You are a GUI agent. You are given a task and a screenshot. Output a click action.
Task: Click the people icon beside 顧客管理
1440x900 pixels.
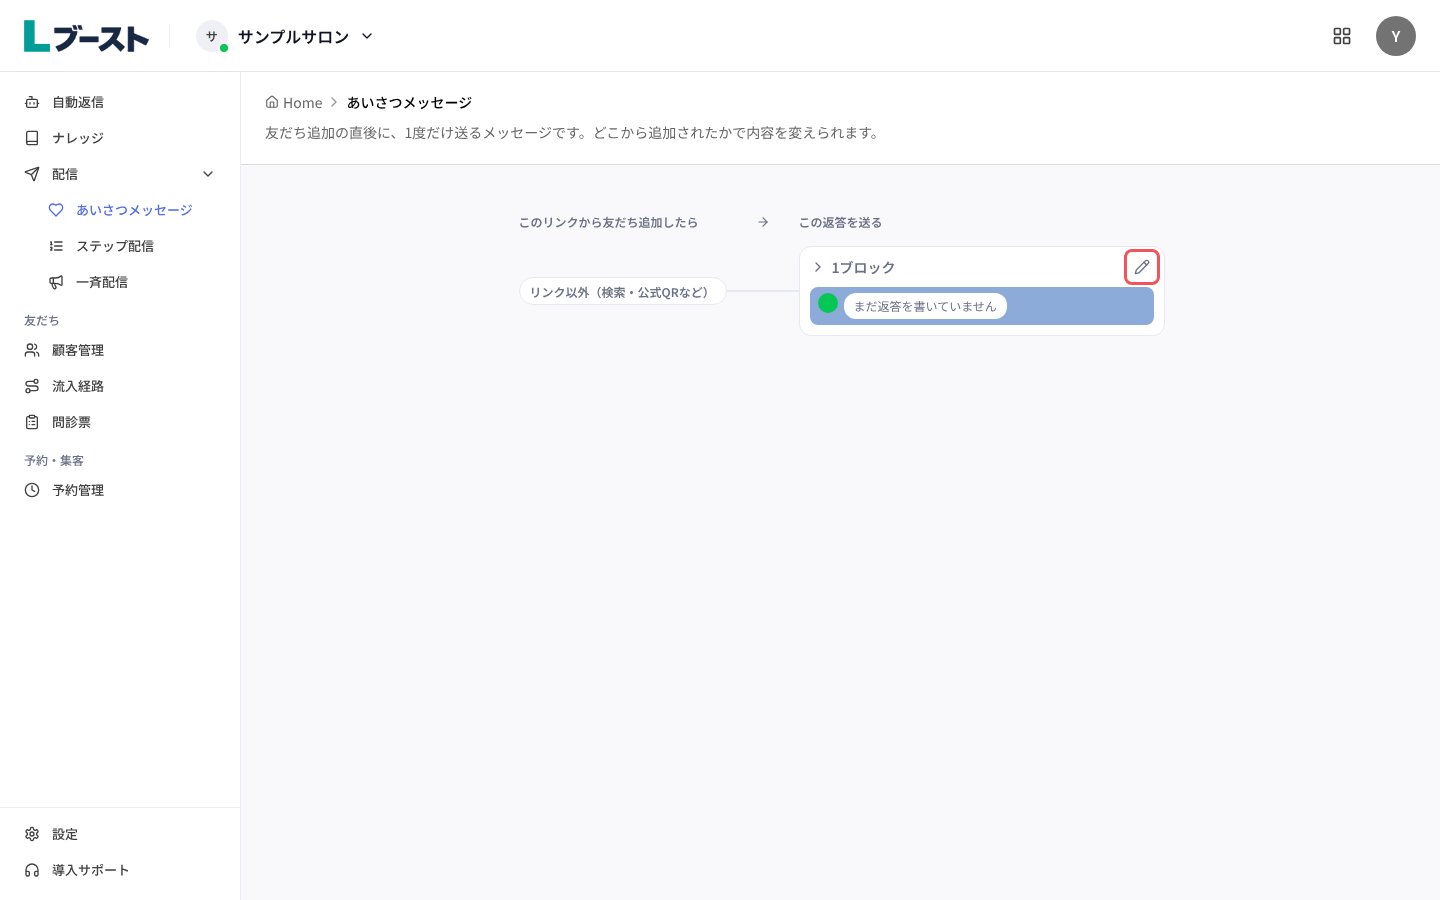(x=32, y=350)
